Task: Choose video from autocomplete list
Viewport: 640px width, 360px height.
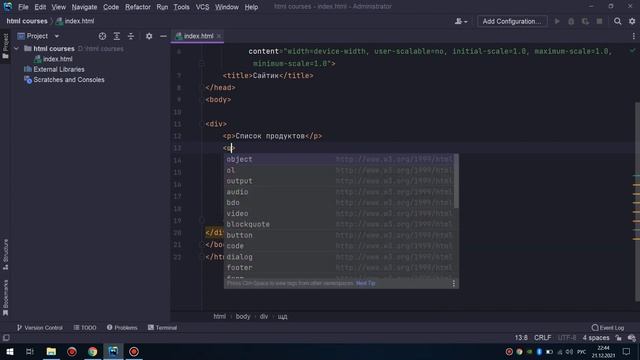Action: click(339, 213)
